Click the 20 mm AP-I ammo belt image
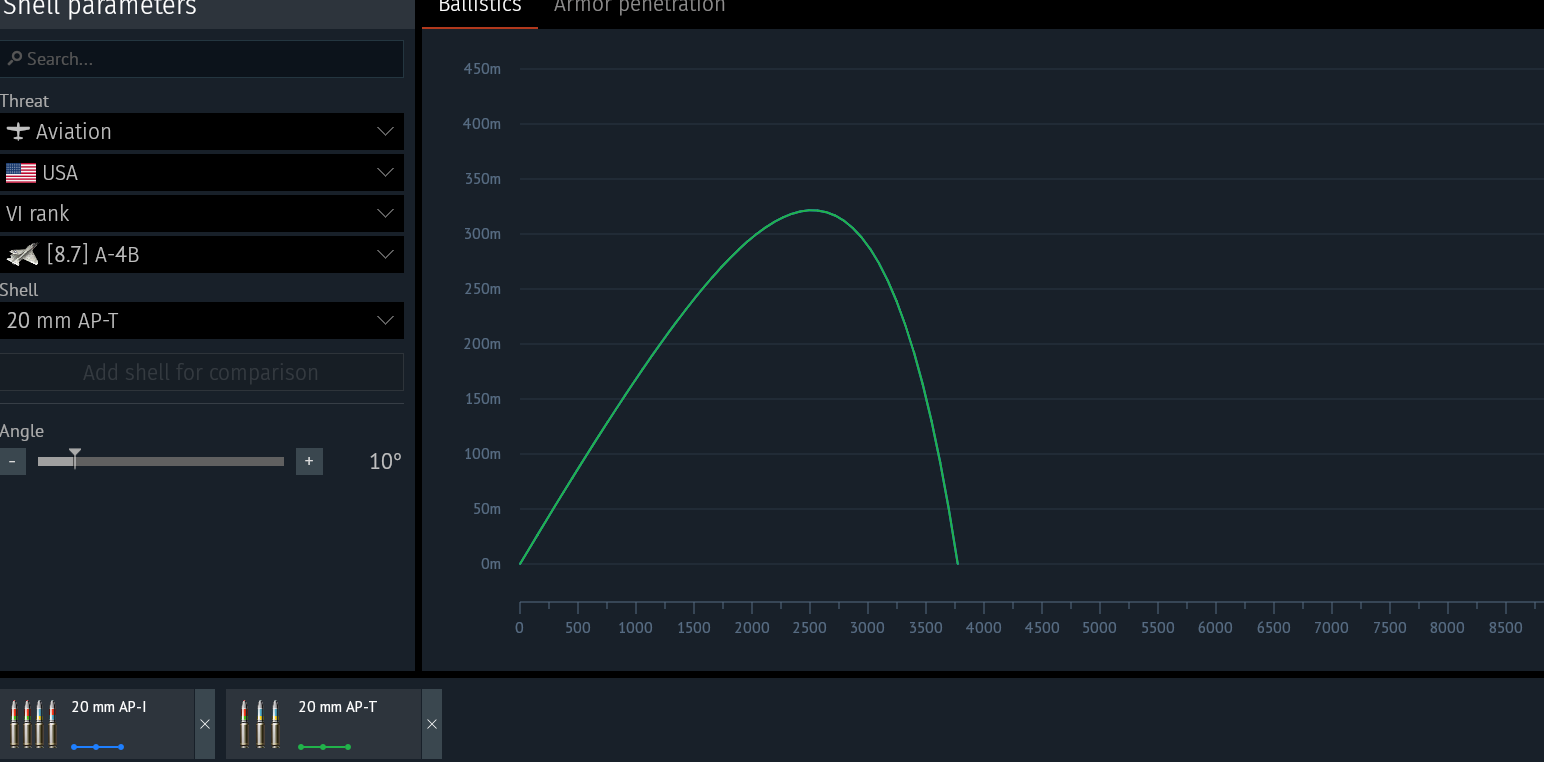The width and height of the screenshot is (1544, 762). [x=32, y=723]
